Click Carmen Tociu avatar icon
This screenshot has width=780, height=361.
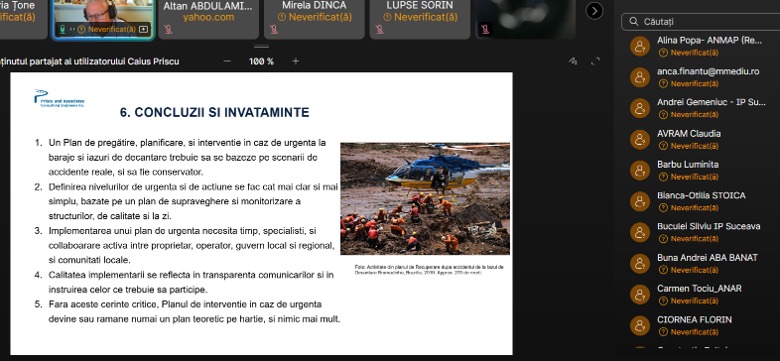(x=640, y=294)
